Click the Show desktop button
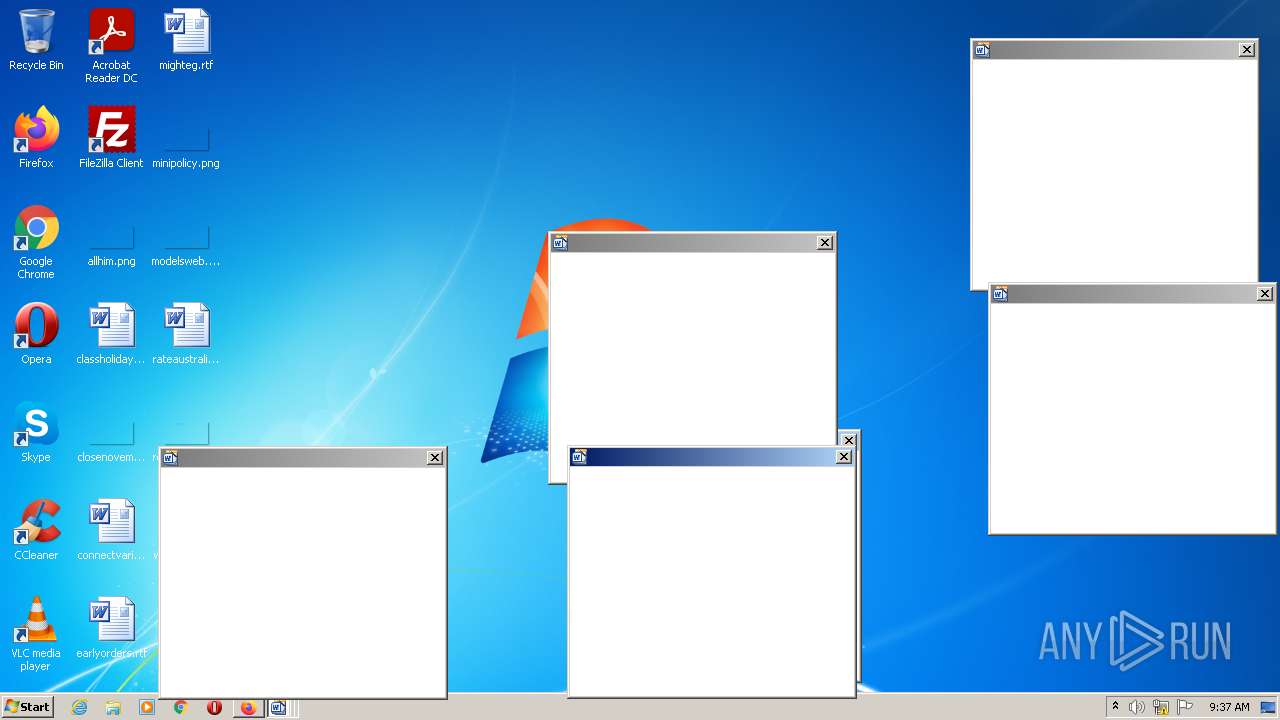This screenshot has width=1280, height=720. point(1269,707)
